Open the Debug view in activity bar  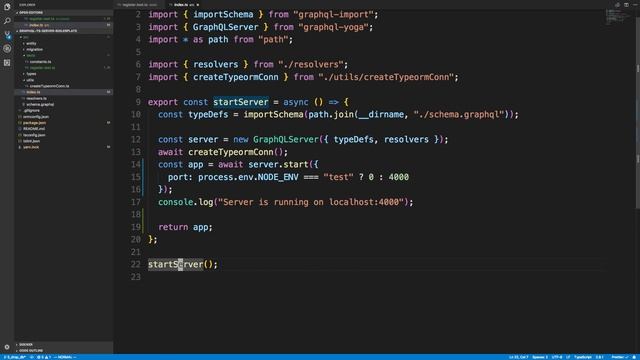click(7, 49)
